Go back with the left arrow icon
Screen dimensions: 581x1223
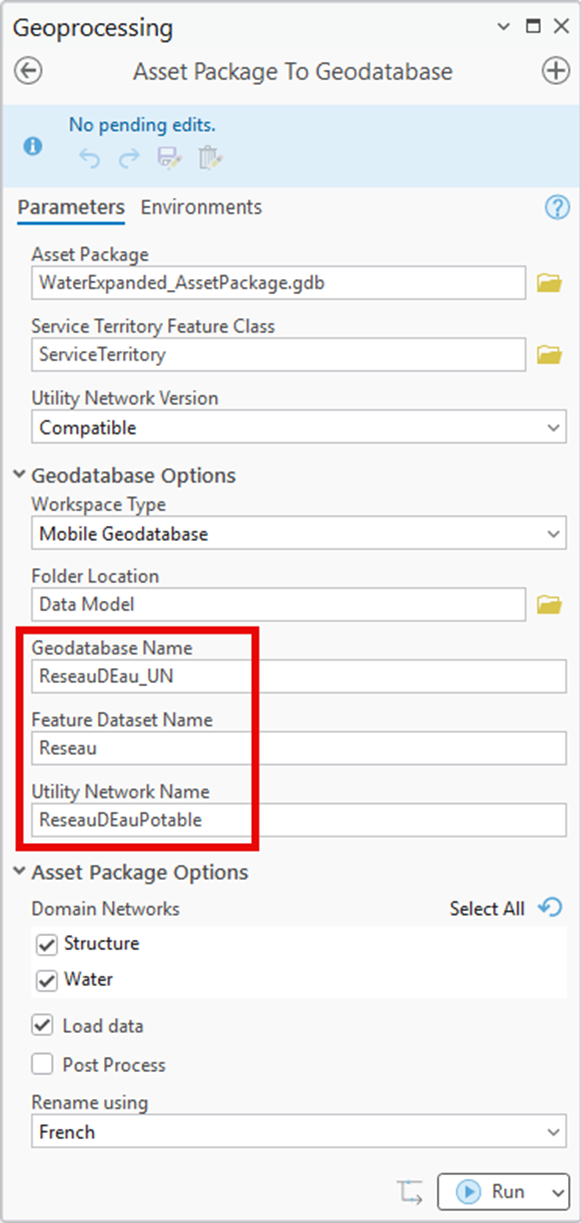29,72
